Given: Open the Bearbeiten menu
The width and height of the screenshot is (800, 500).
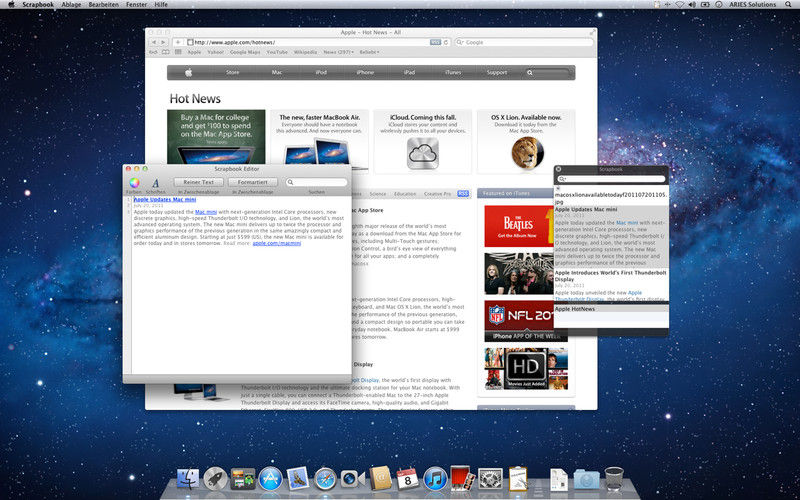Looking at the screenshot, I should pyautogui.click(x=104, y=5).
